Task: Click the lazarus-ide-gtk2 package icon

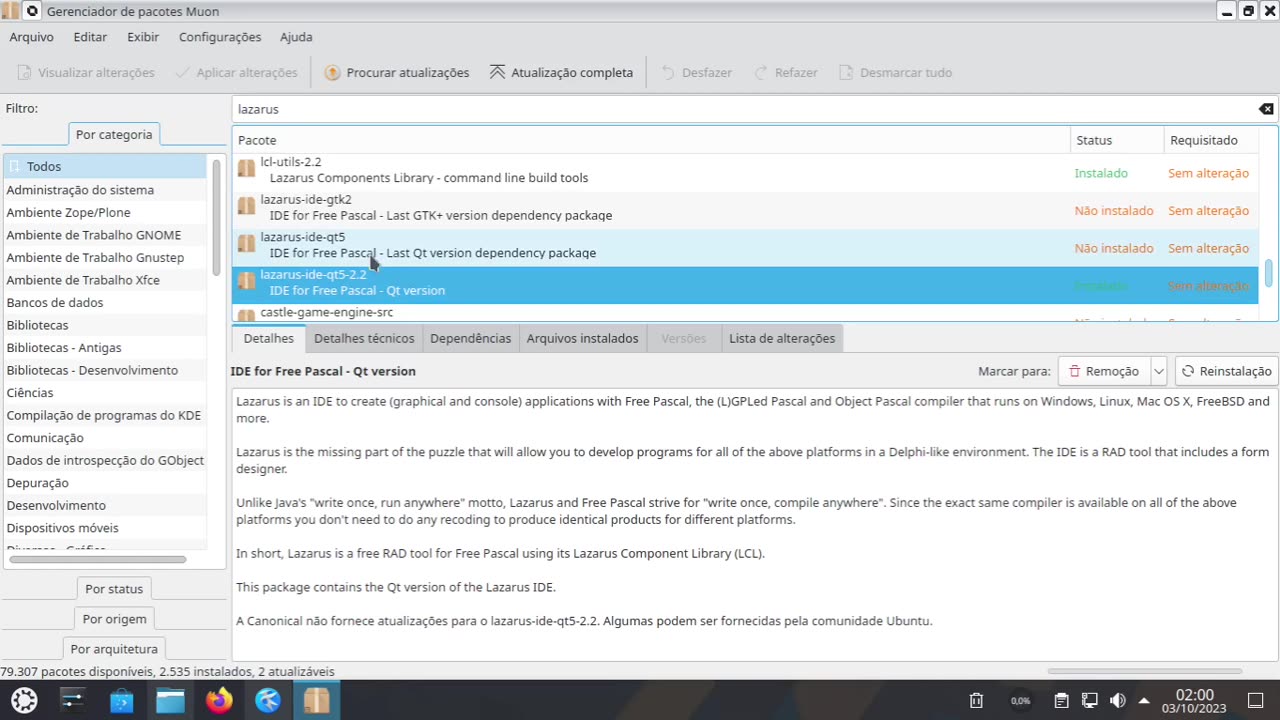Action: click(246, 206)
